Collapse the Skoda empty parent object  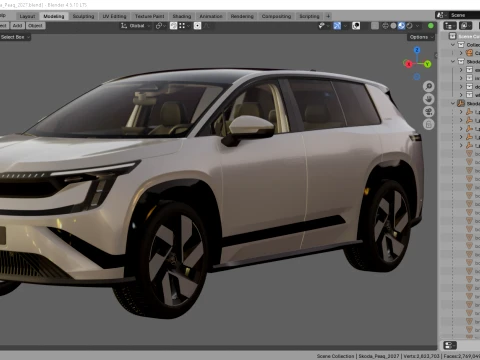pos(453,103)
